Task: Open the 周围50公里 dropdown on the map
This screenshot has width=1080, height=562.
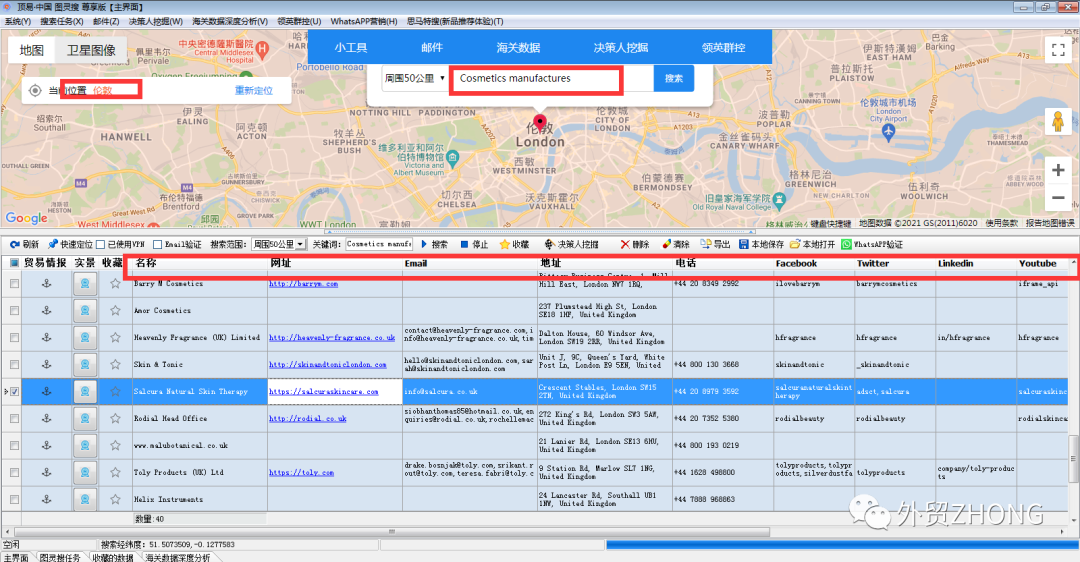Action: pyautogui.click(x=415, y=79)
